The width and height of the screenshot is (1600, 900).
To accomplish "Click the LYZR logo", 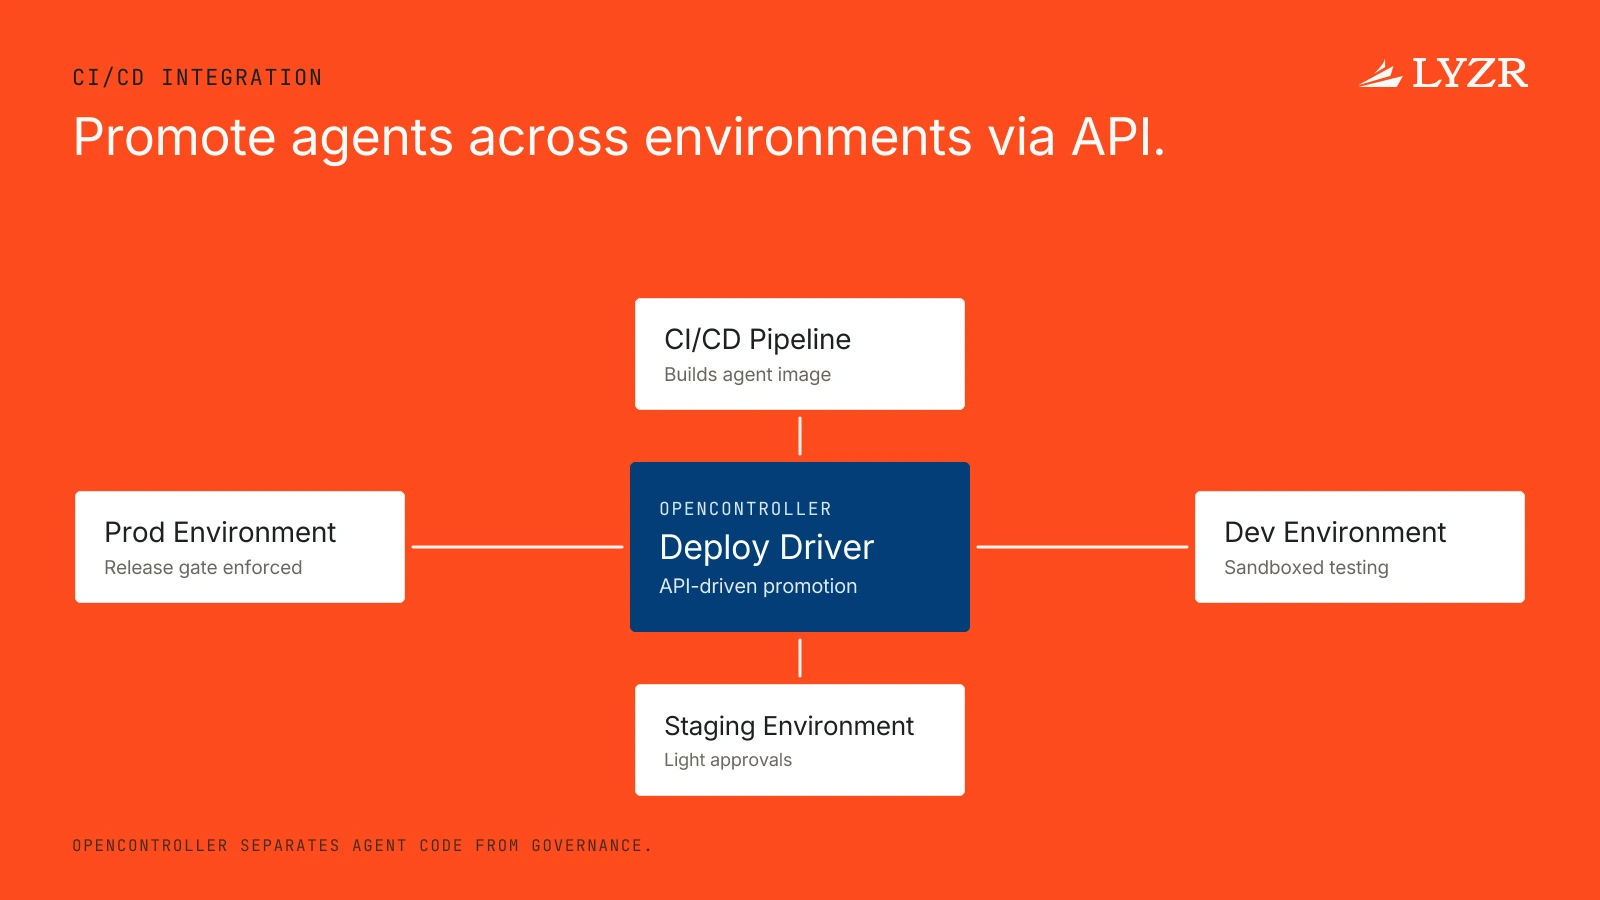I will tap(1444, 74).
